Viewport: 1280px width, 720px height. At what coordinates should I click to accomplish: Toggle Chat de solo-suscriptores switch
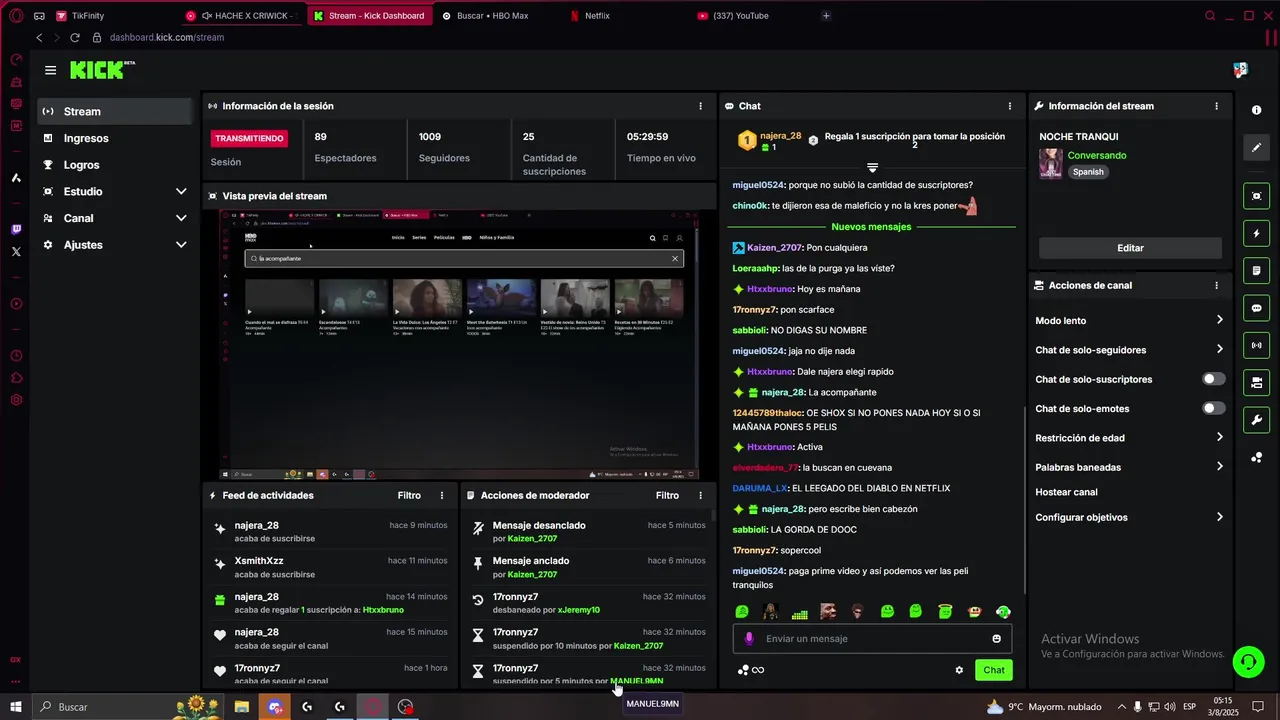[x=1213, y=379]
